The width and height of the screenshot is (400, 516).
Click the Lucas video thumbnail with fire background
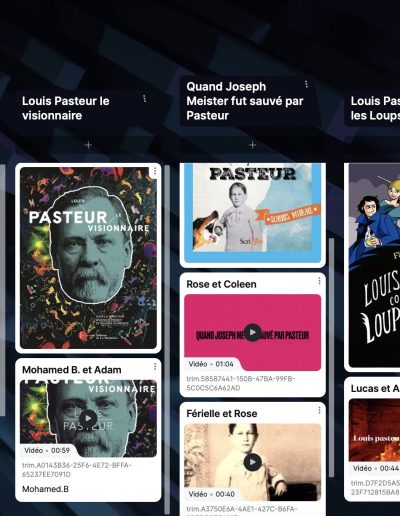[x=374, y=430]
